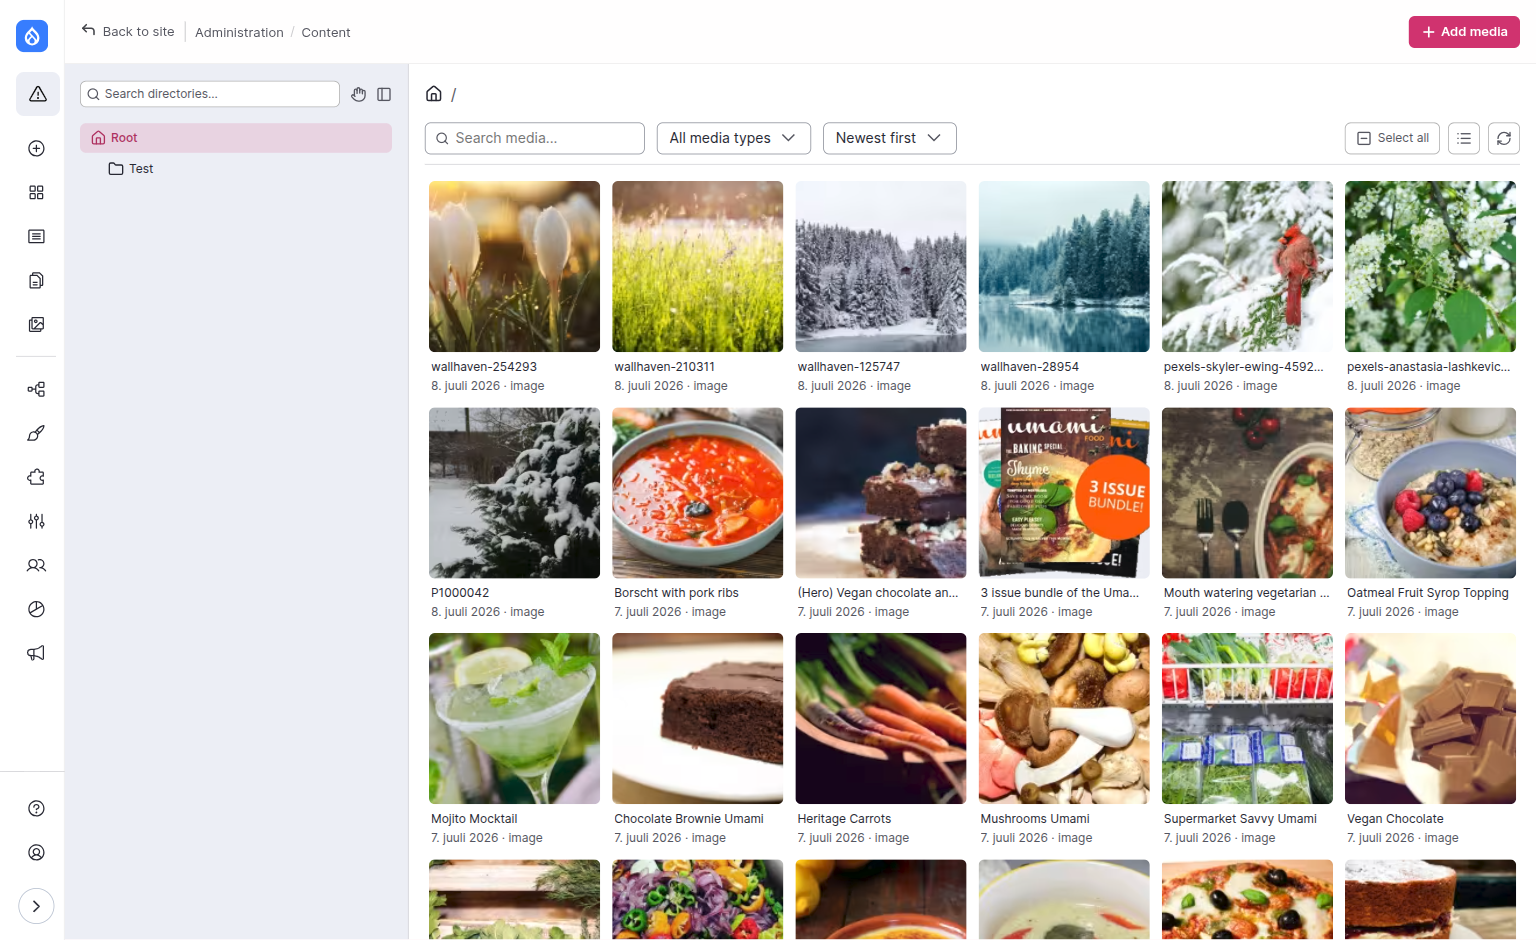Open Mushrooms Umami thumbnail

(x=1064, y=718)
